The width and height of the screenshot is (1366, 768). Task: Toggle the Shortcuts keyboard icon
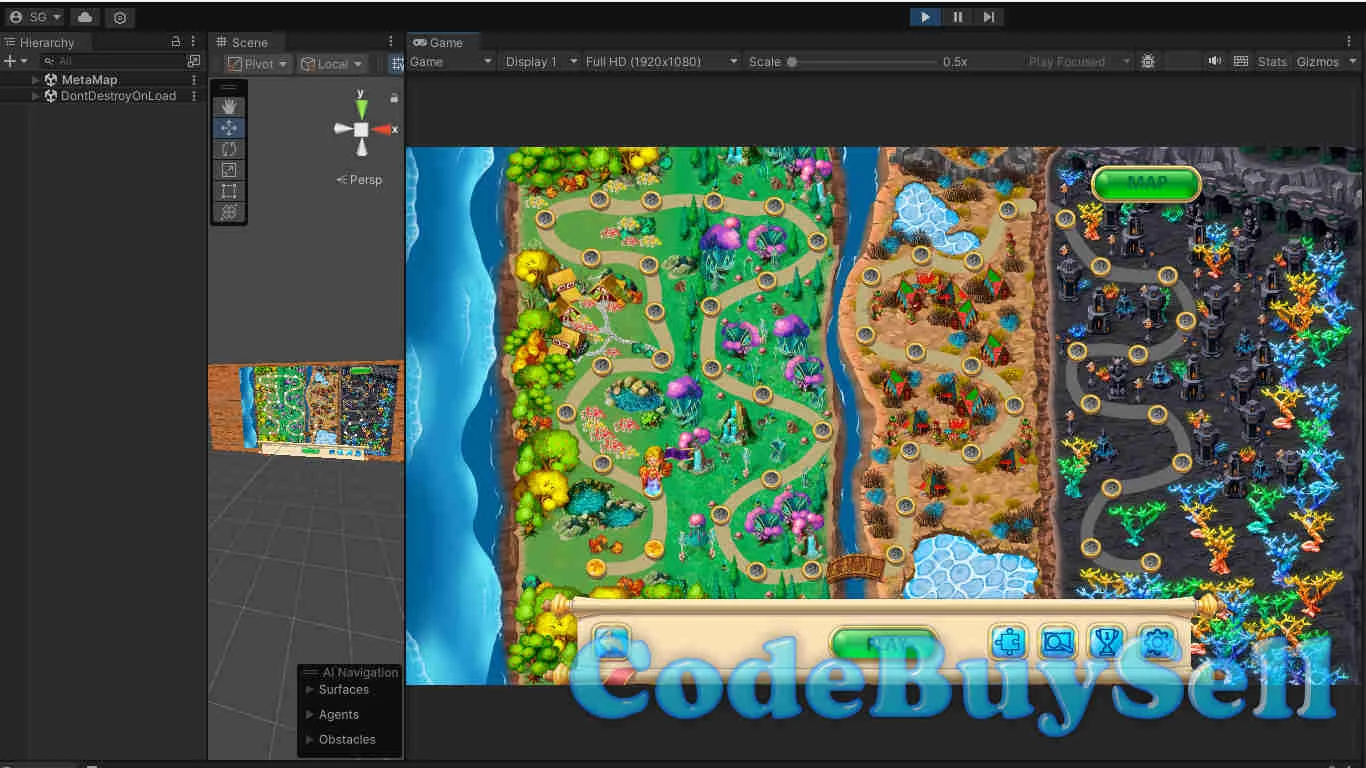tap(1241, 61)
